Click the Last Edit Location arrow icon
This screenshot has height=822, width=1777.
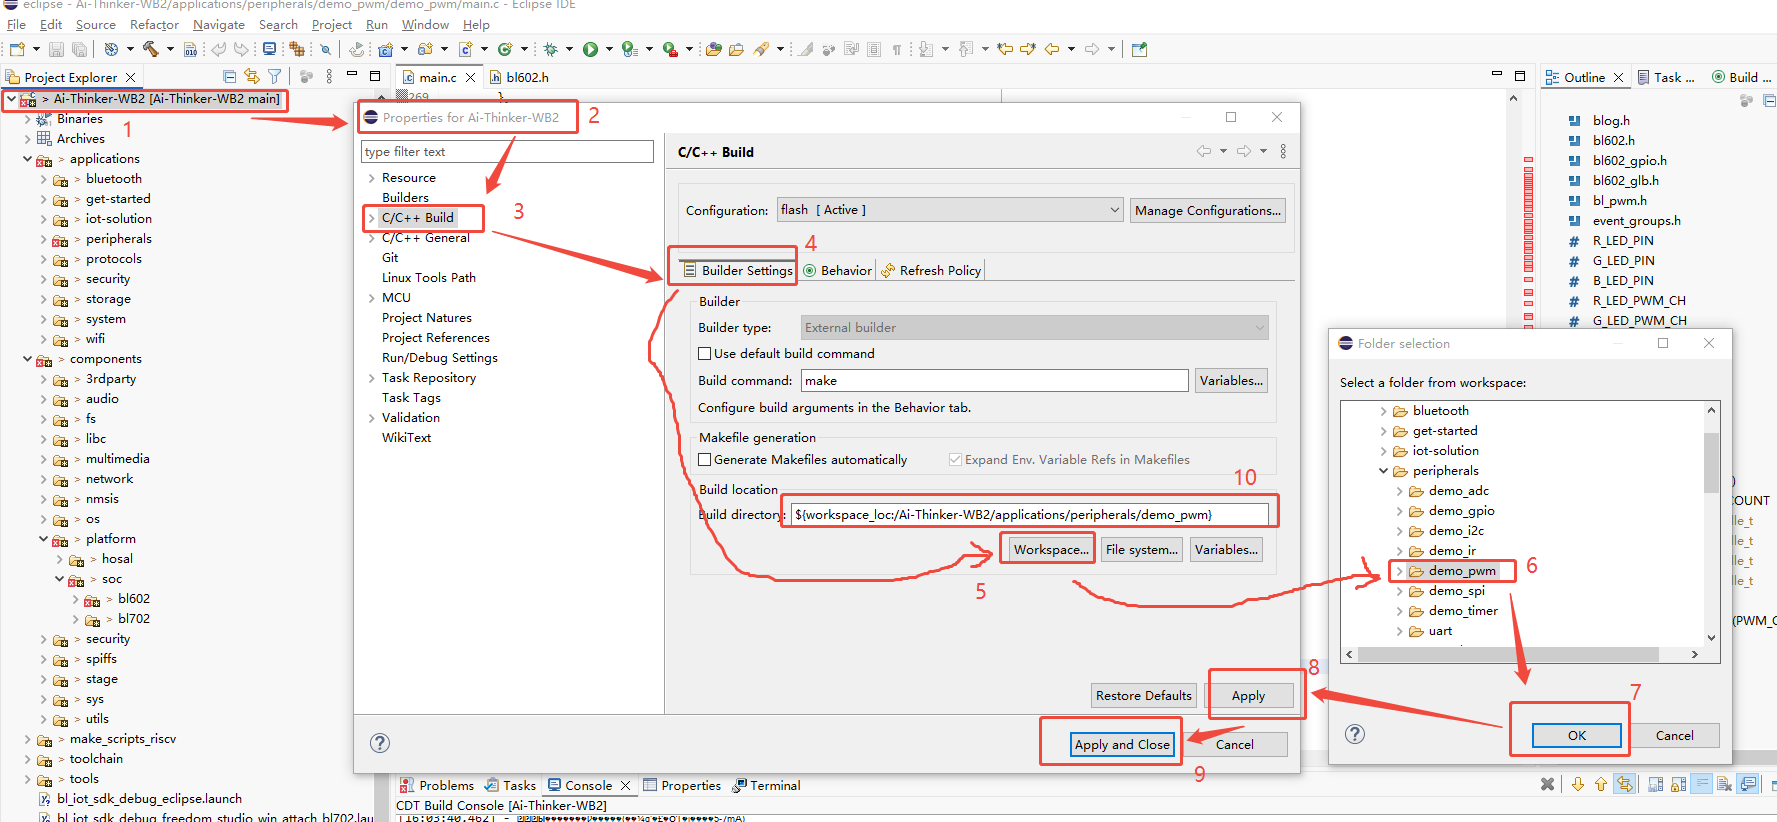(1005, 49)
